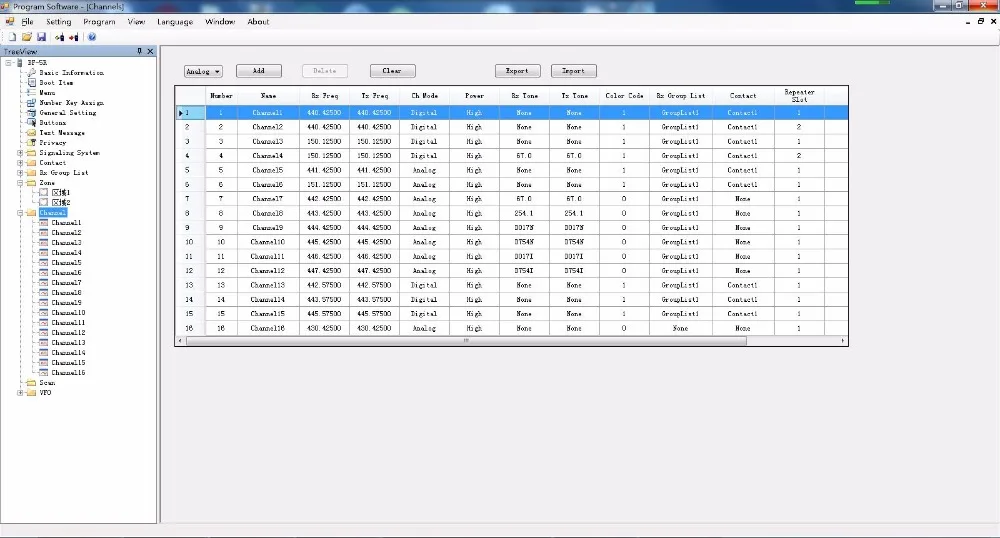
Task: Click the Channel16 analog channel icon
Action: point(43,372)
